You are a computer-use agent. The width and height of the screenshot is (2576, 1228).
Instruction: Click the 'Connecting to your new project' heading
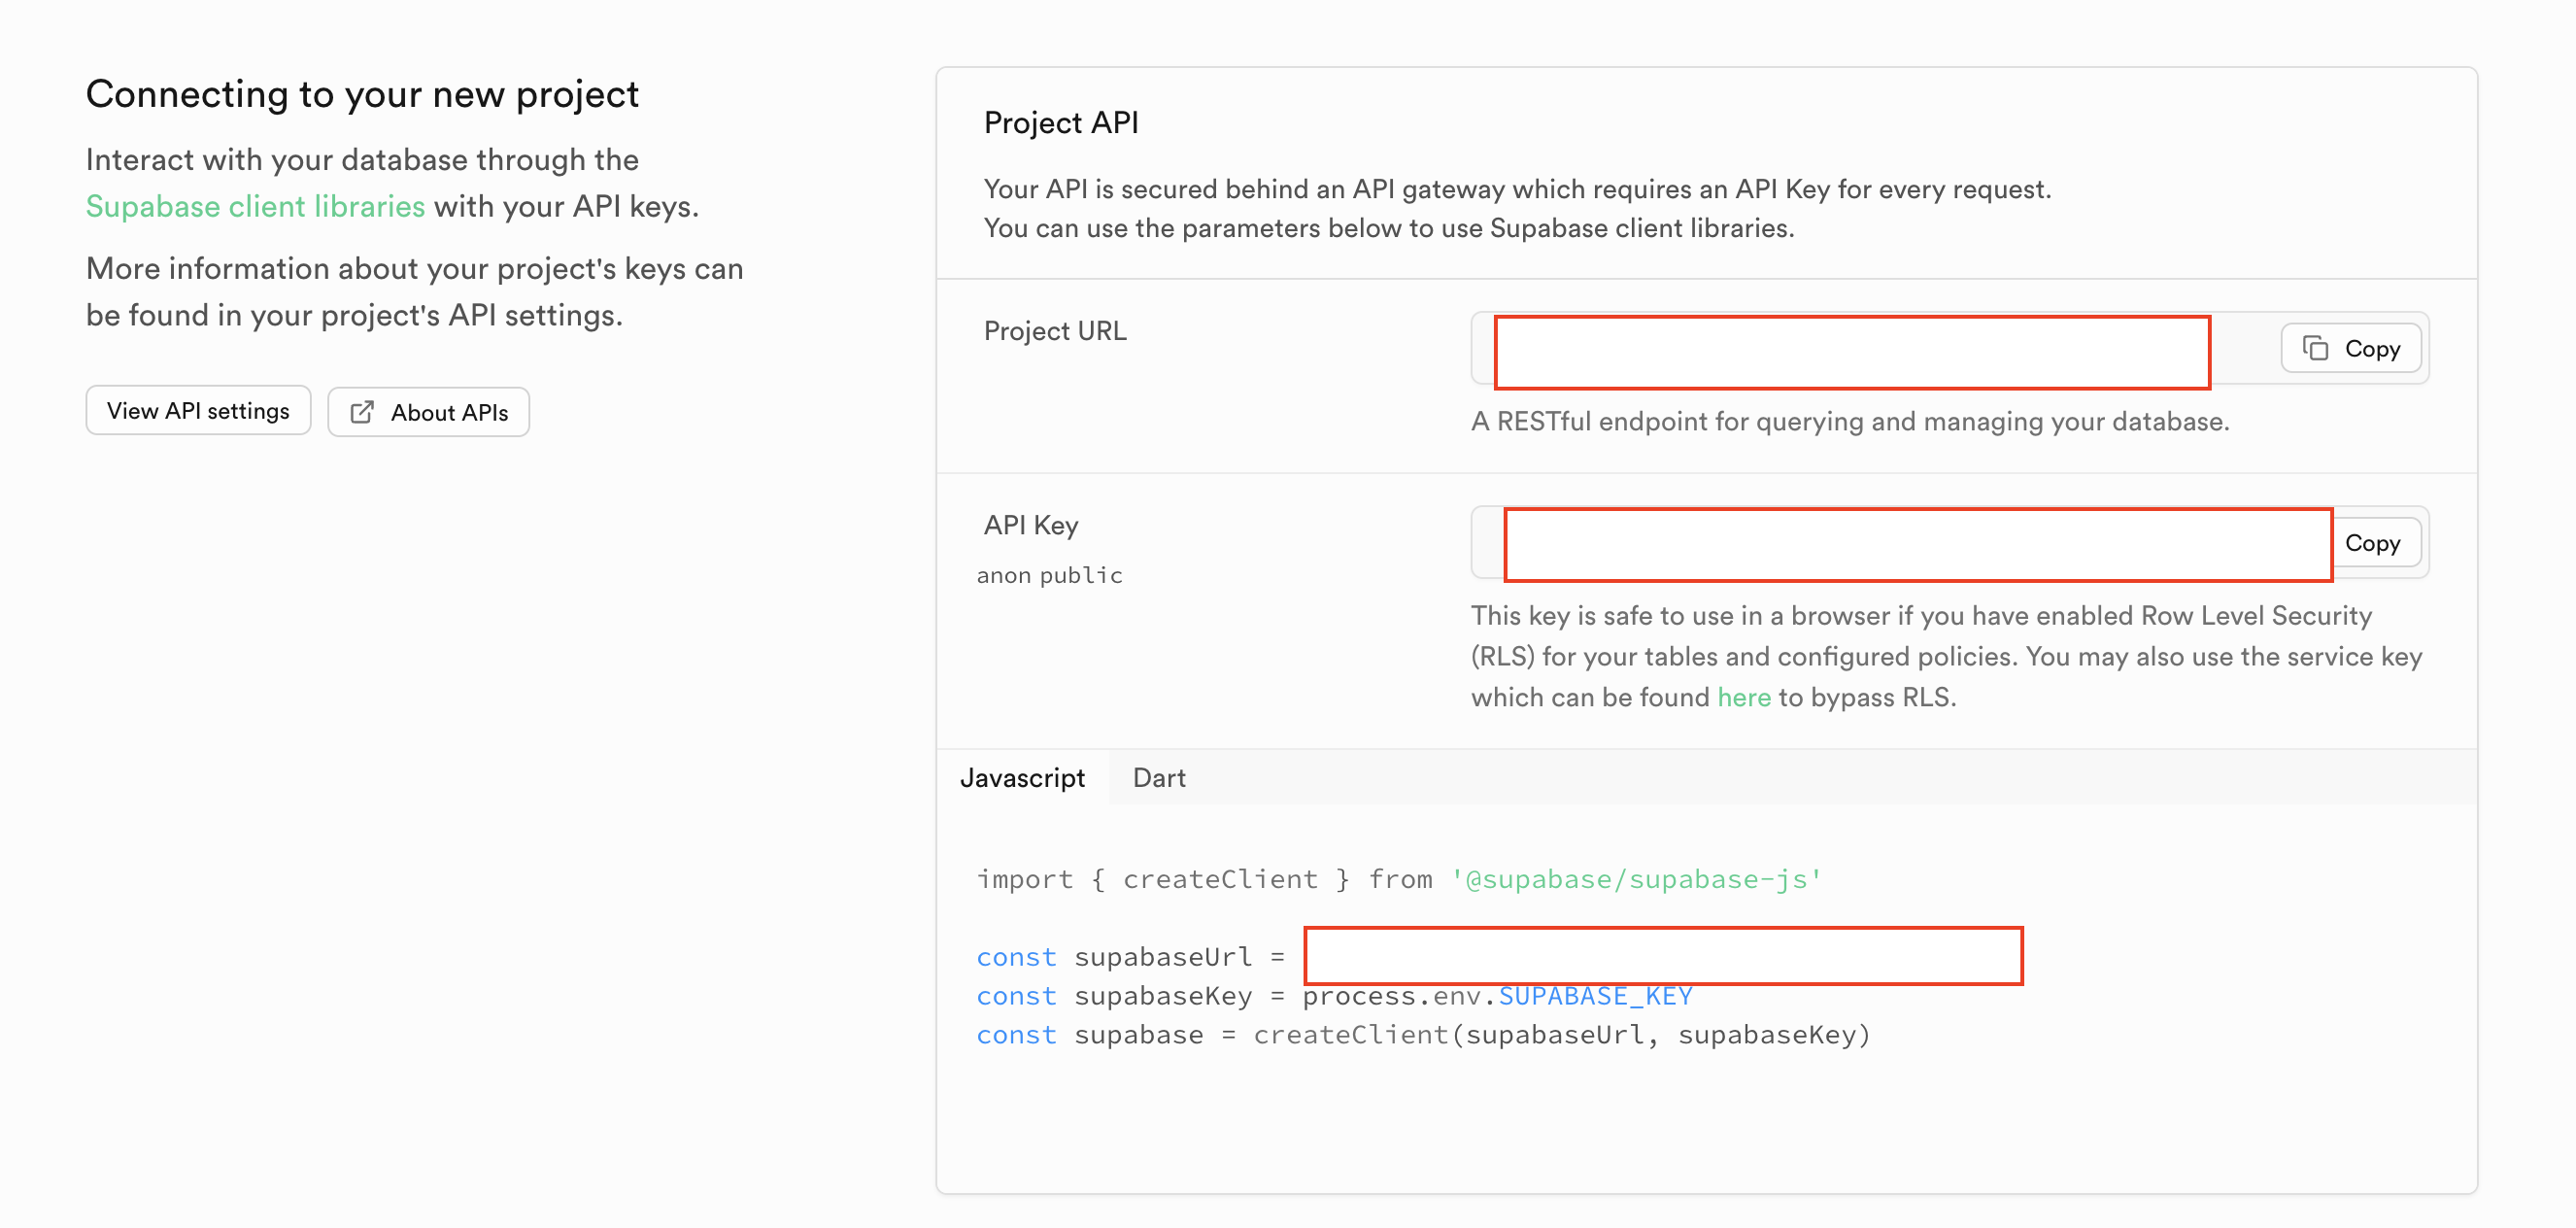pos(362,94)
